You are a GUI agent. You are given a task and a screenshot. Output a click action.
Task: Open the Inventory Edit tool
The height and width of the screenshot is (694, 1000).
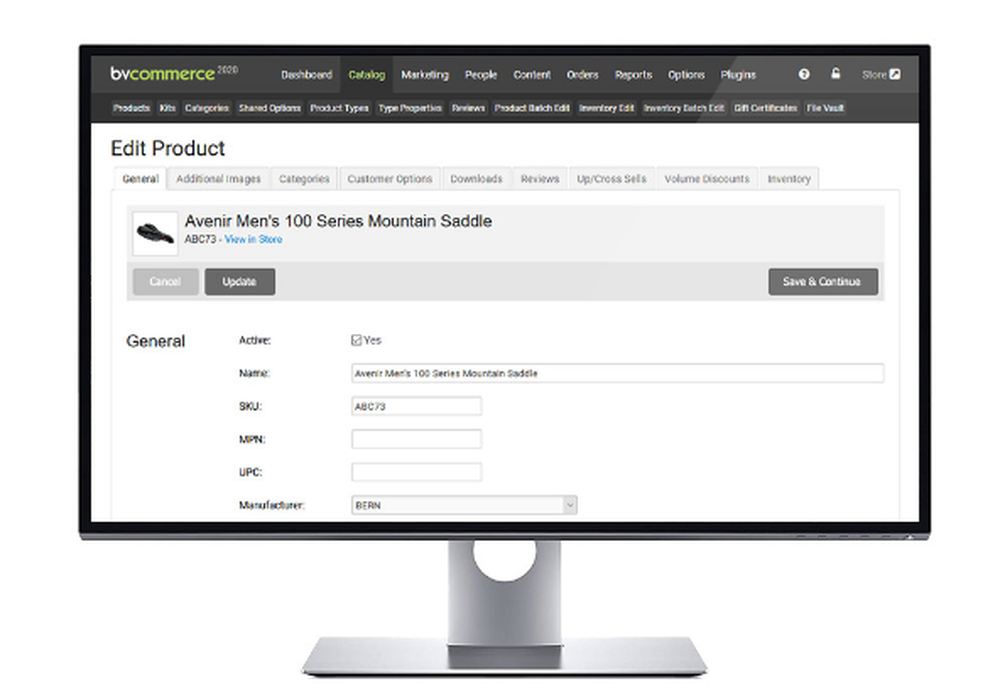pyautogui.click(x=607, y=108)
